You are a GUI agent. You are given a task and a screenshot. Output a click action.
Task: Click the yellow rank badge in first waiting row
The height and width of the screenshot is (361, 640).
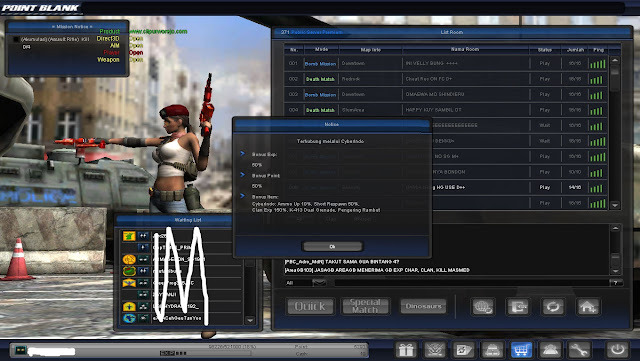point(129,236)
